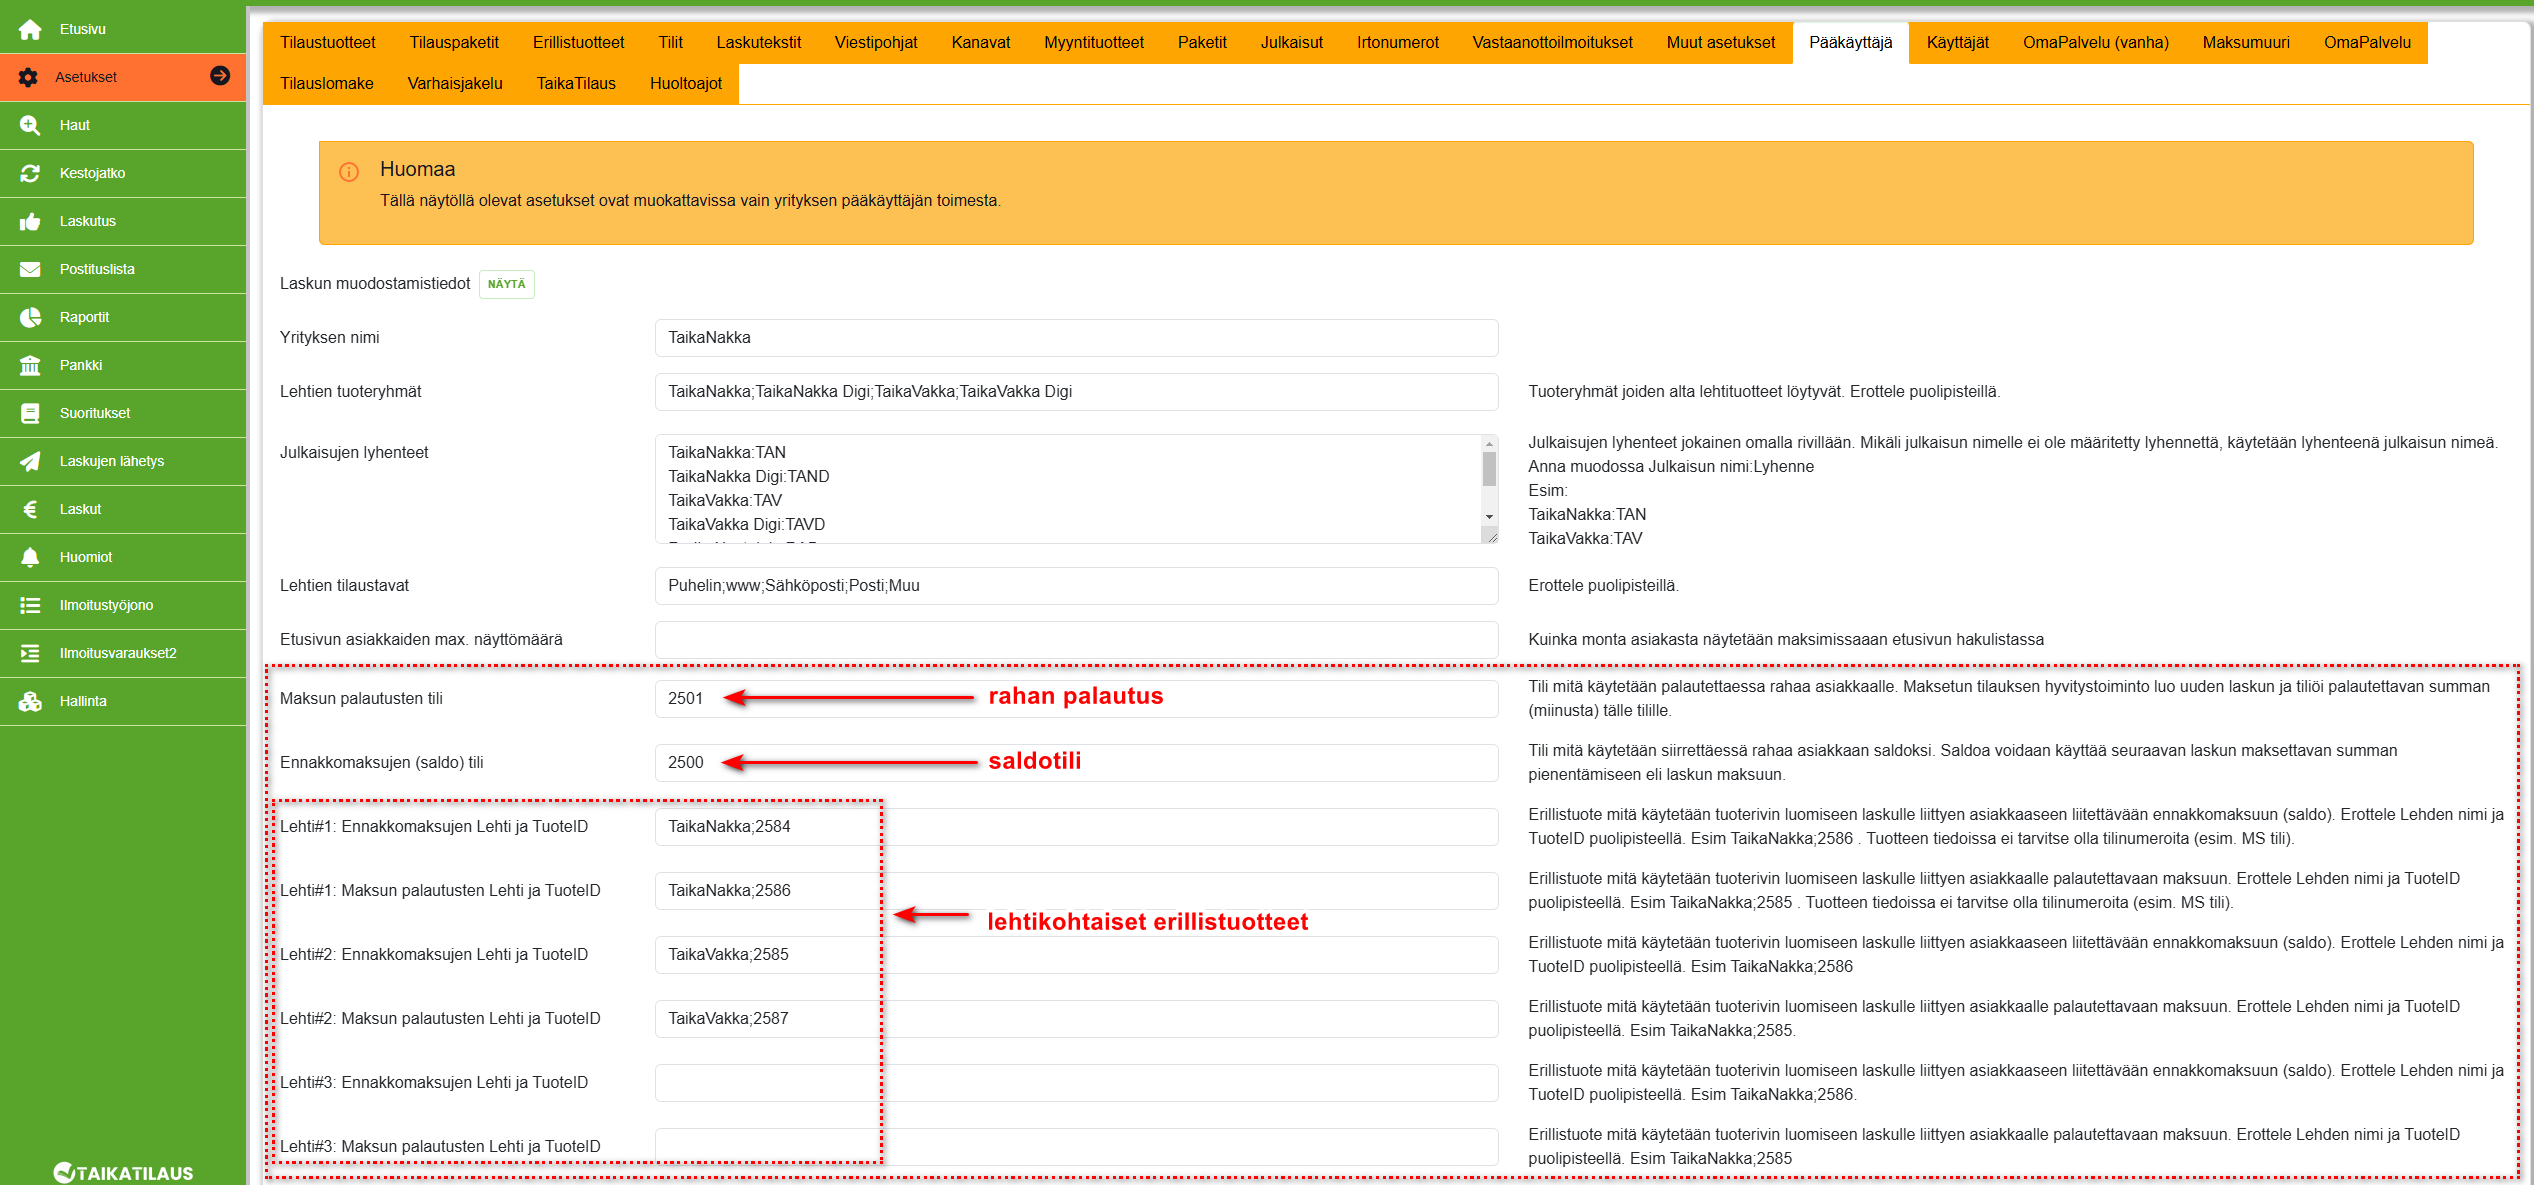Click the Julkaisujen lyhenteet scrollbar thumb
The width and height of the screenshot is (2534, 1185).
click(1489, 469)
